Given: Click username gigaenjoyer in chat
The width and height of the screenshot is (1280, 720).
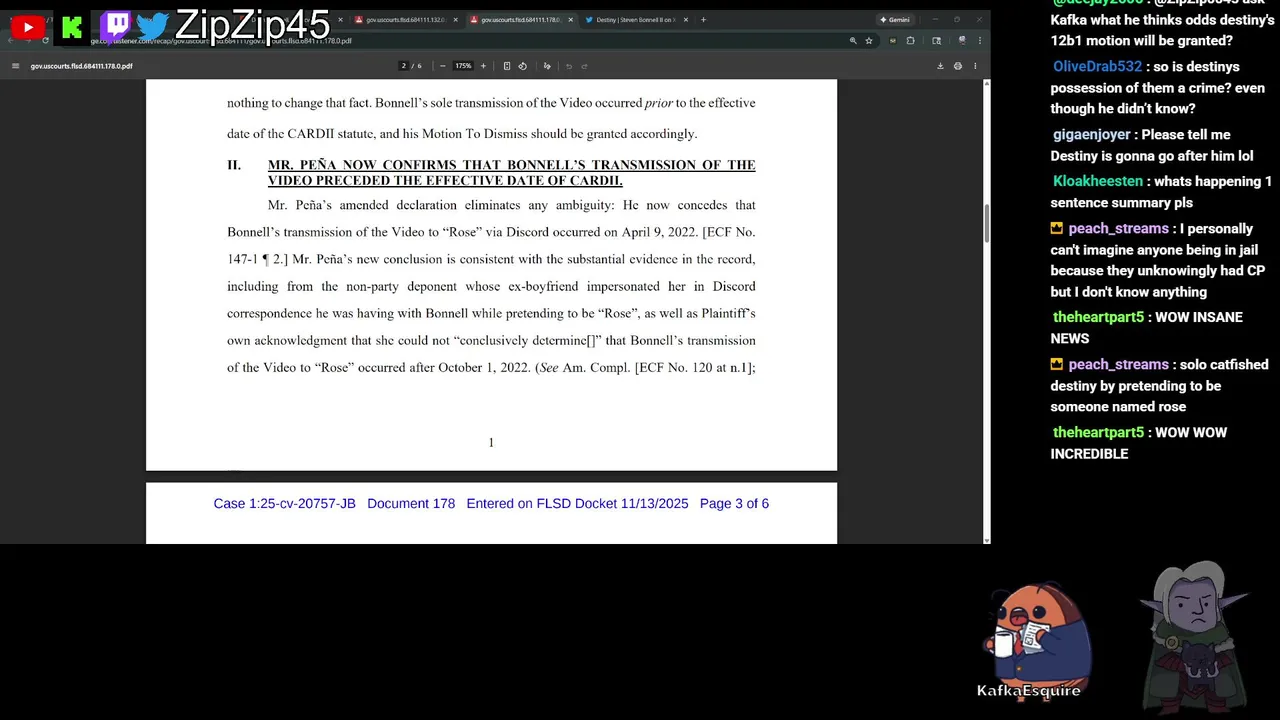Looking at the screenshot, I should pyautogui.click(x=1092, y=135).
